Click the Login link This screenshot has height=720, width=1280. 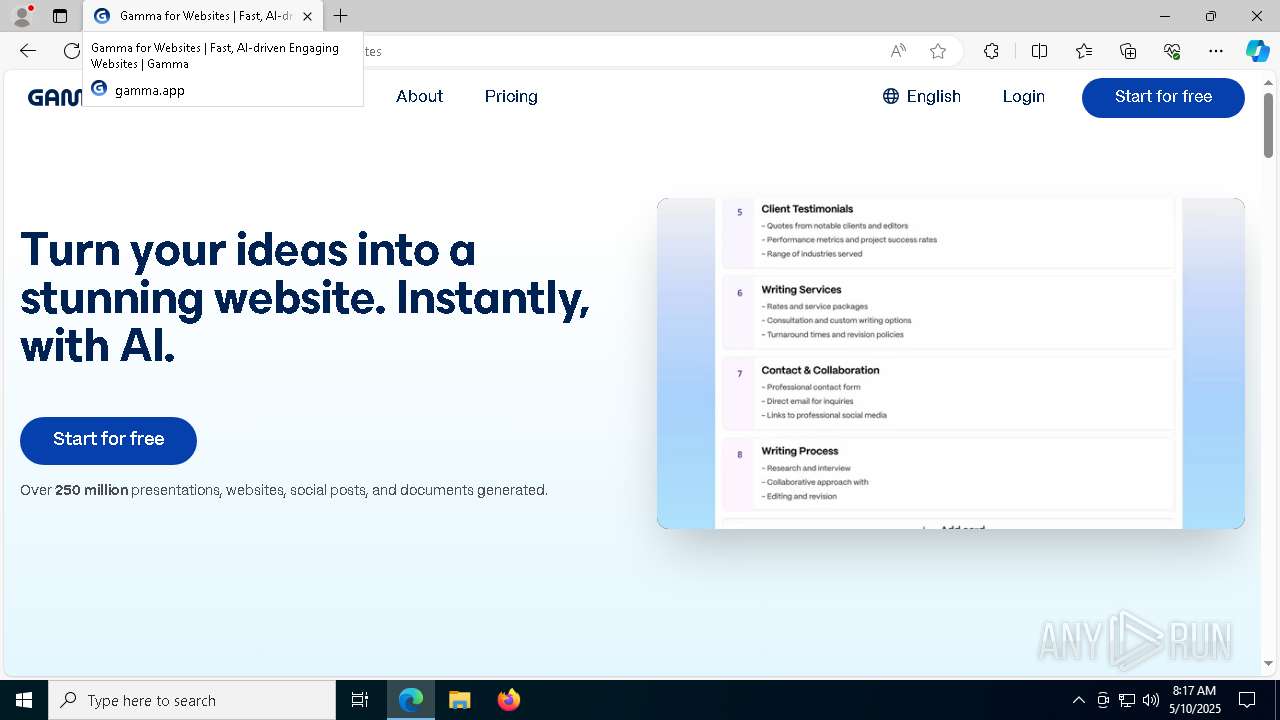coord(1023,96)
